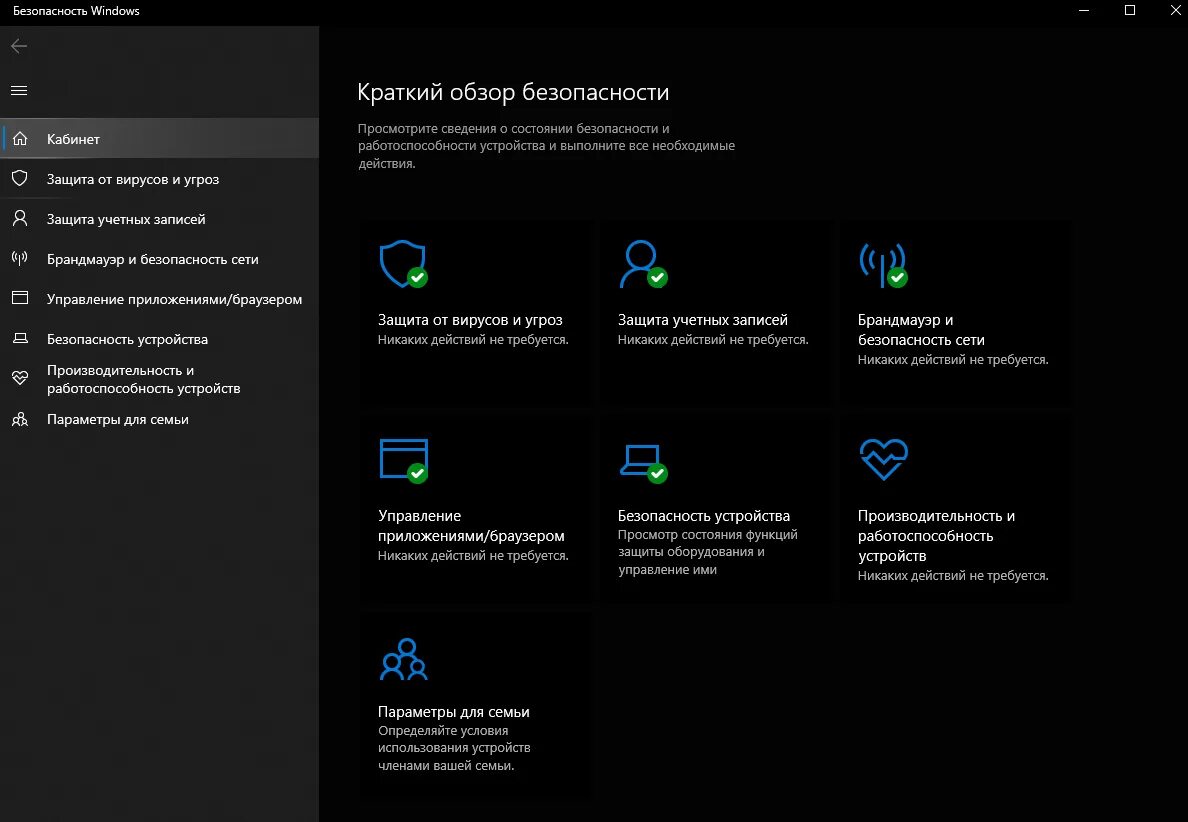Open the Защита учетных записей tile title
The image size is (1188, 822).
point(702,320)
